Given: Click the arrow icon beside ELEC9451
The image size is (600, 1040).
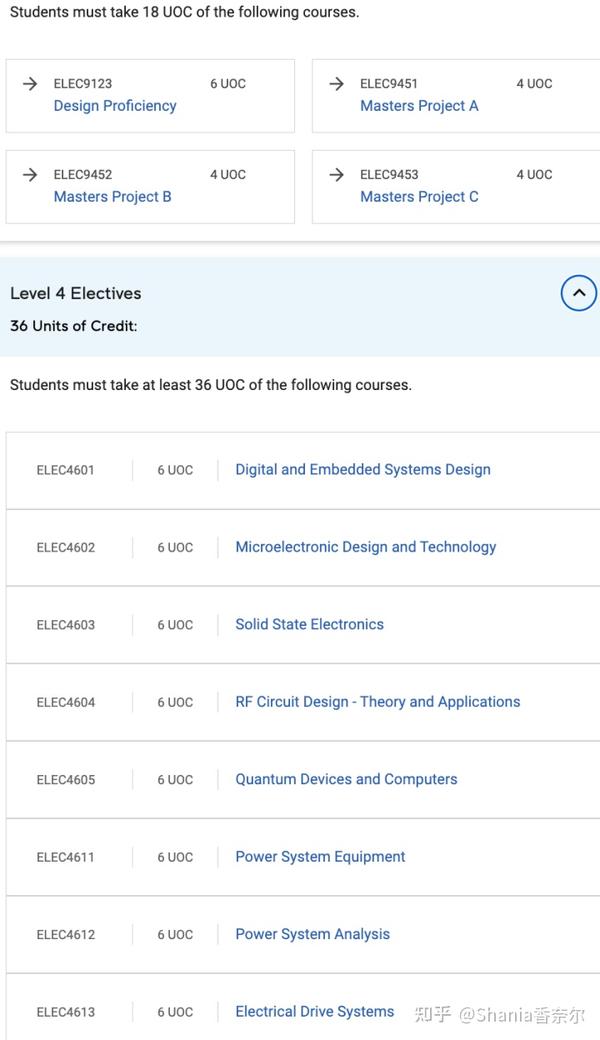Looking at the screenshot, I should 337,84.
